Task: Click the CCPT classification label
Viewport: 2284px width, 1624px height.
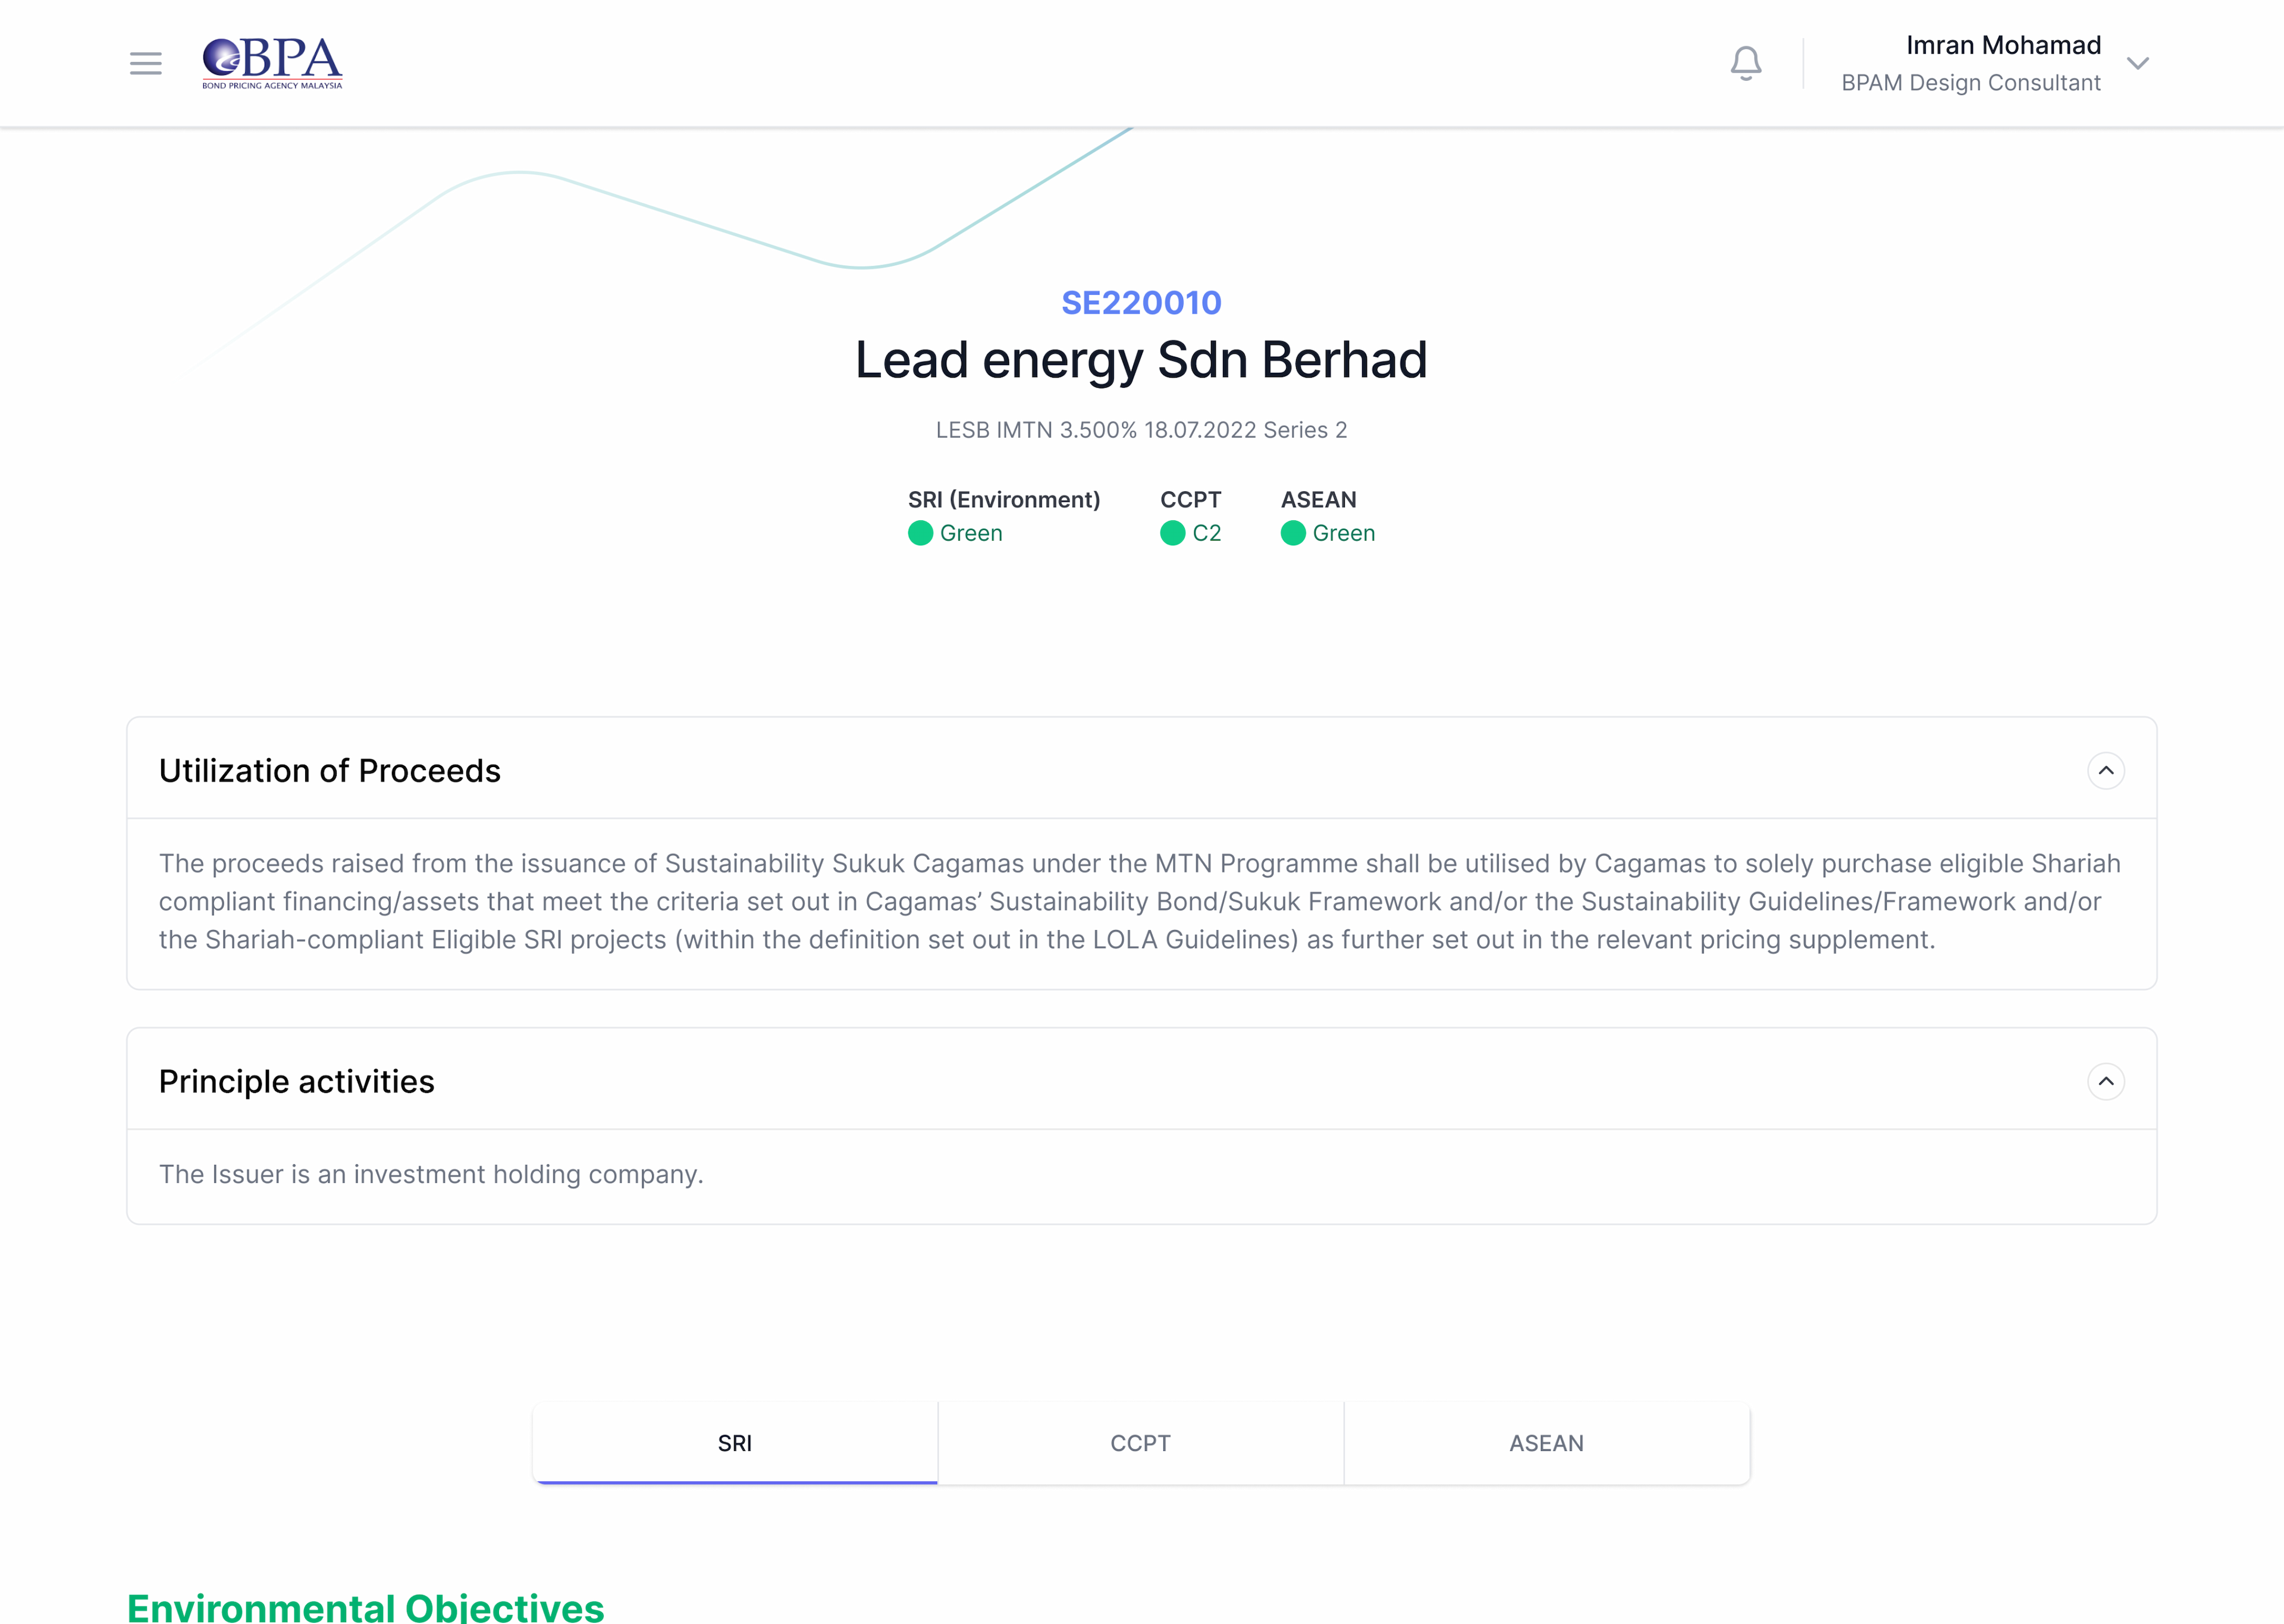Action: coord(1190,499)
